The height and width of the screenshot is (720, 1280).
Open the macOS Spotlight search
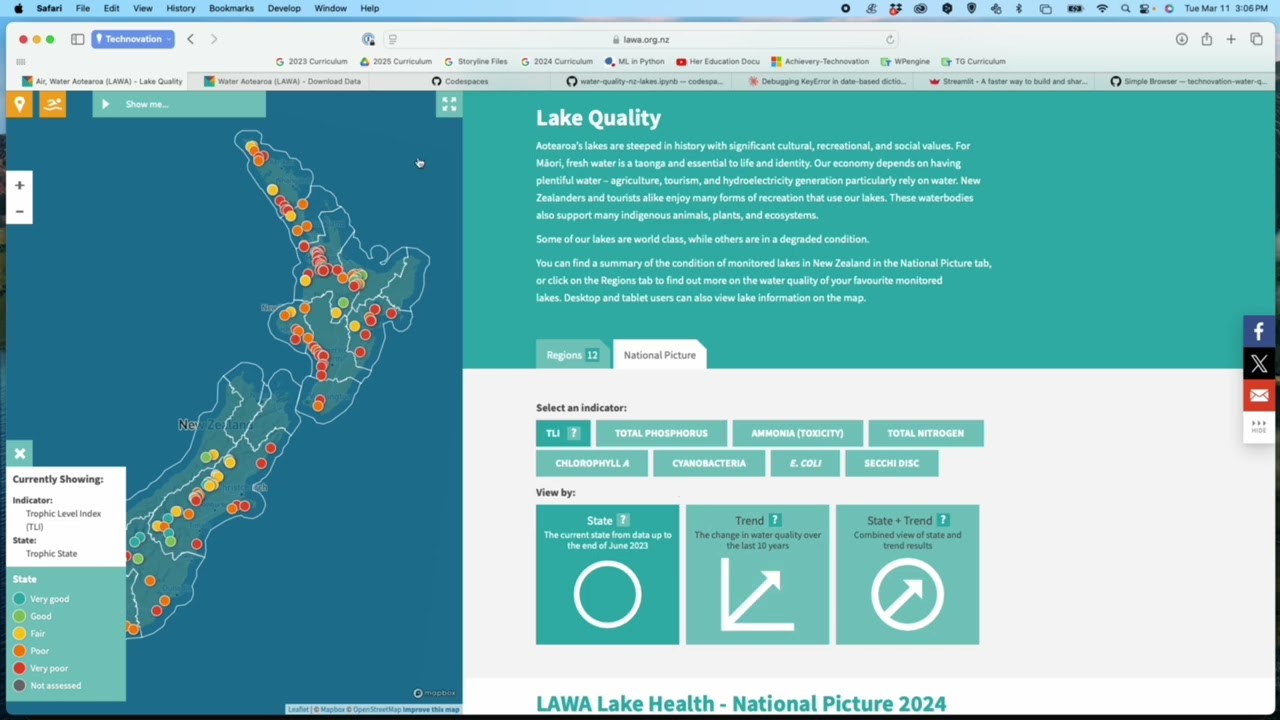click(1125, 8)
